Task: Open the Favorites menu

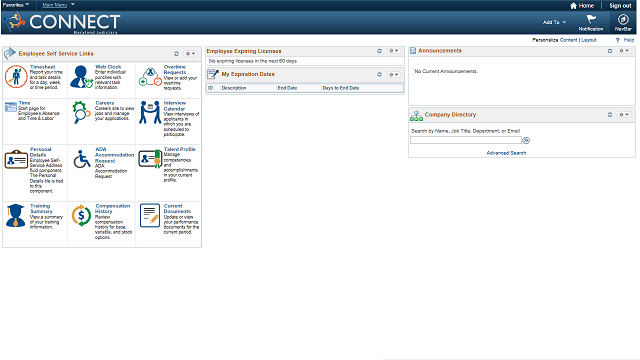Action: pos(16,5)
